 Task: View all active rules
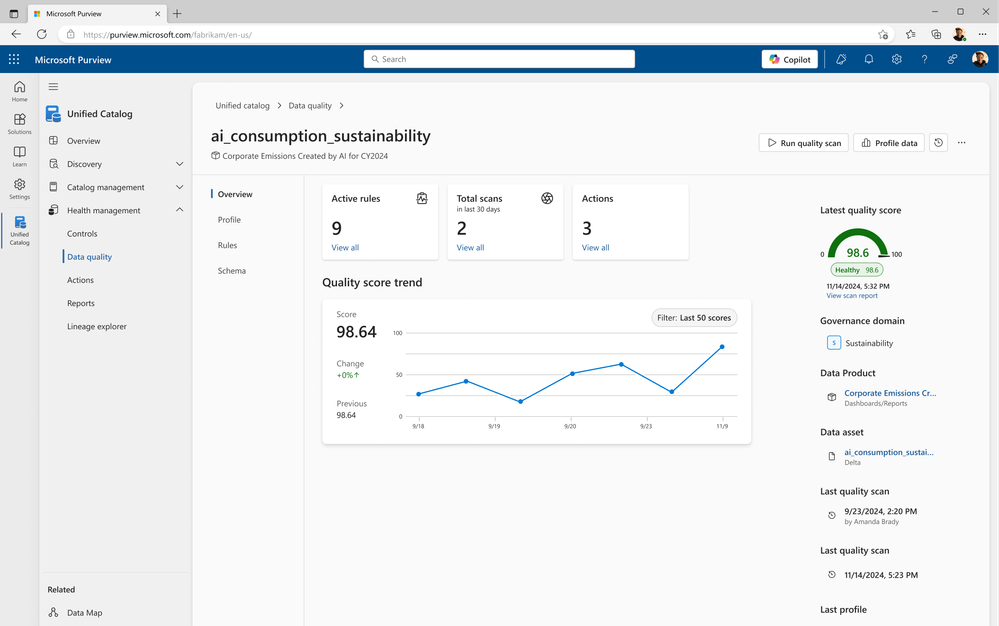pyautogui.click(x=345, y=248)
